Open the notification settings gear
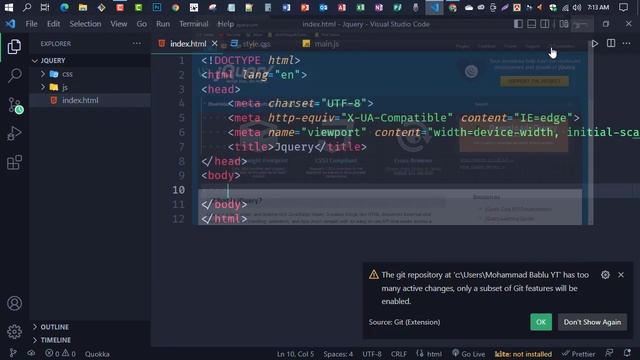This screenshot has width=640, height=360. pyautogui.click(x=605, y=275)
